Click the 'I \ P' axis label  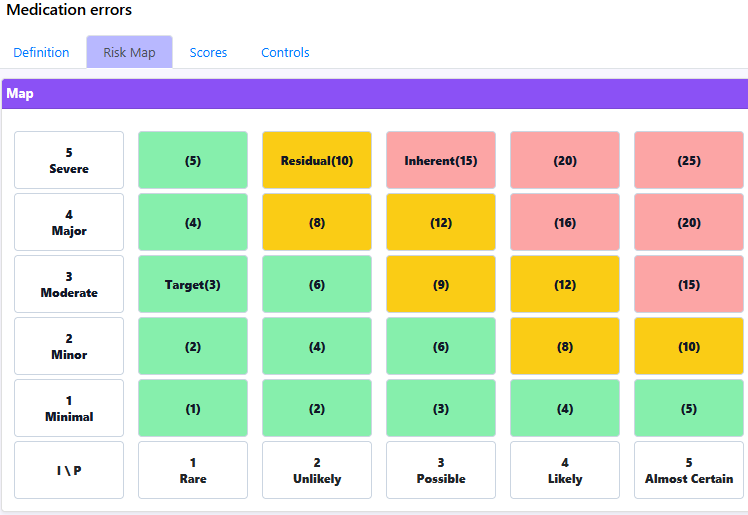69,470
